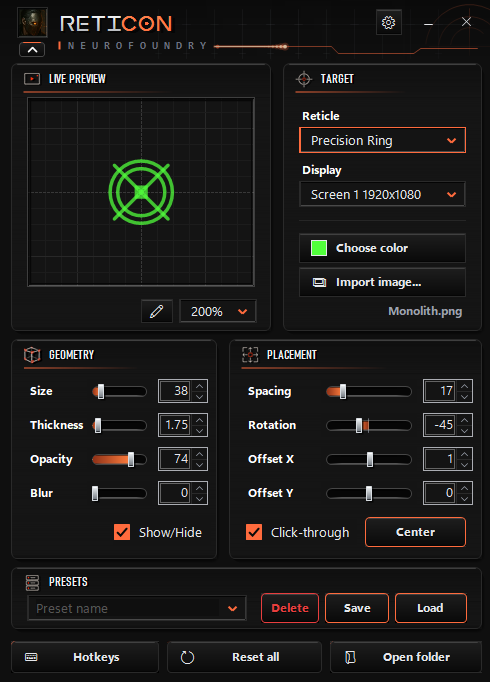This screenshot has width=490, height=682.
Task: Decrease Offset Y with the down stepper arrow
Action: tap(464, 498)
